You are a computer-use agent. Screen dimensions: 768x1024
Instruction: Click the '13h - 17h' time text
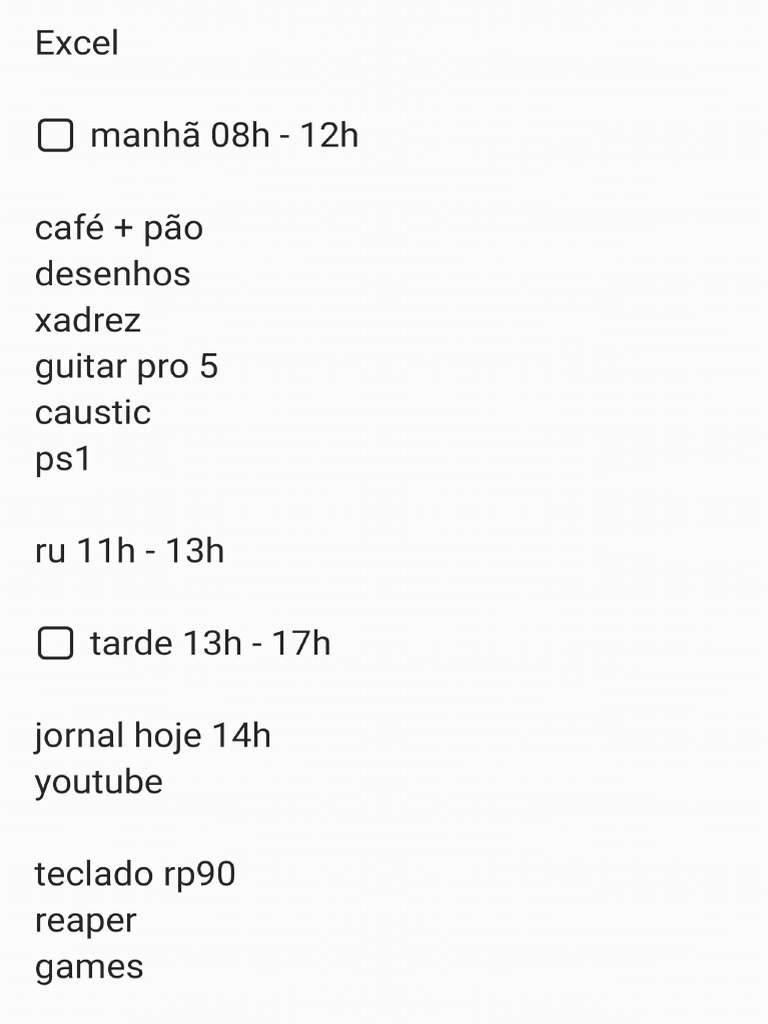pos(256,643)
